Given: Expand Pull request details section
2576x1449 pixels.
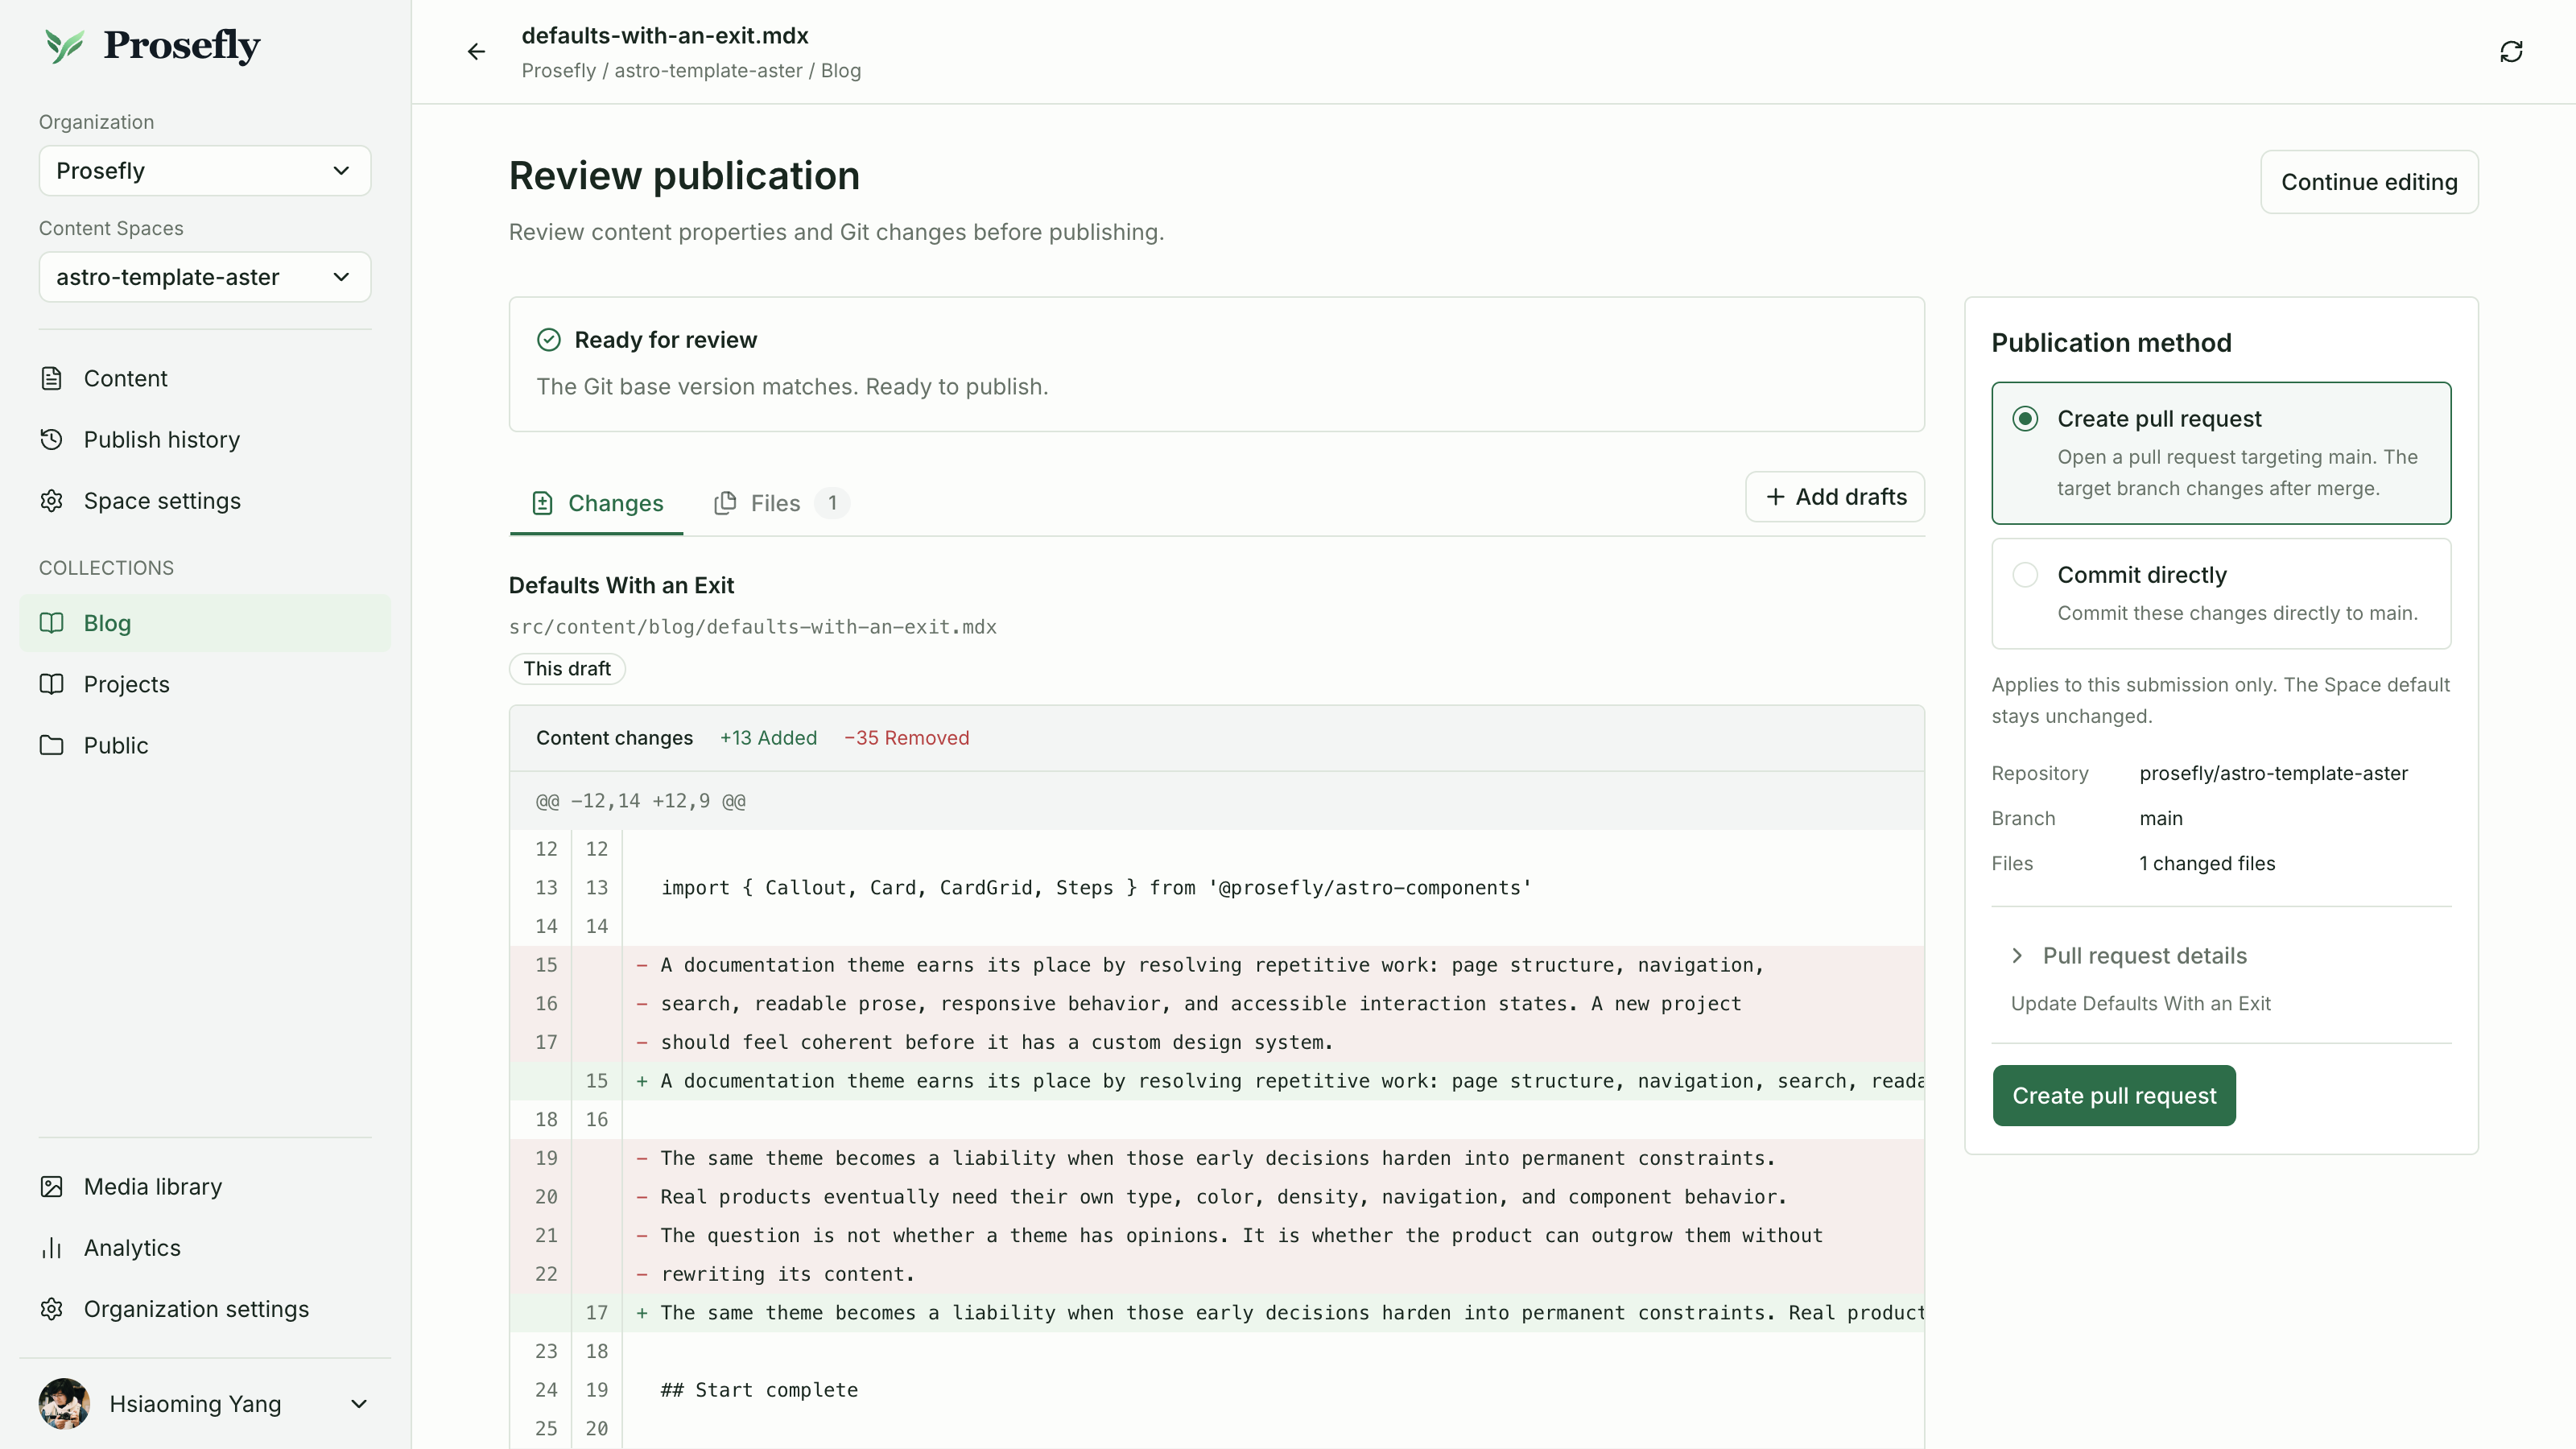Looking at the screenshot, I should [2130, 955].
